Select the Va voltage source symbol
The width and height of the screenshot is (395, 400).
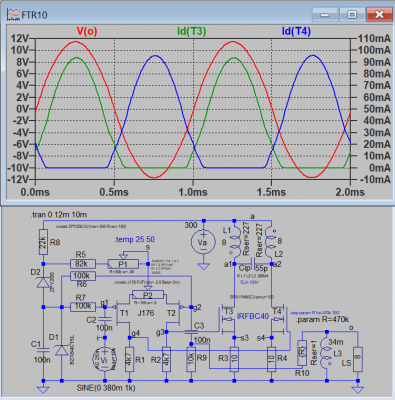[x=203, y=242]
